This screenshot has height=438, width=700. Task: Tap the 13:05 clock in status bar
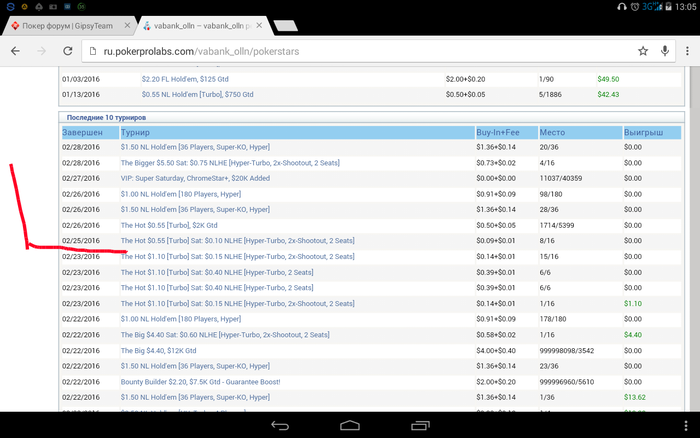click(686, 7)
